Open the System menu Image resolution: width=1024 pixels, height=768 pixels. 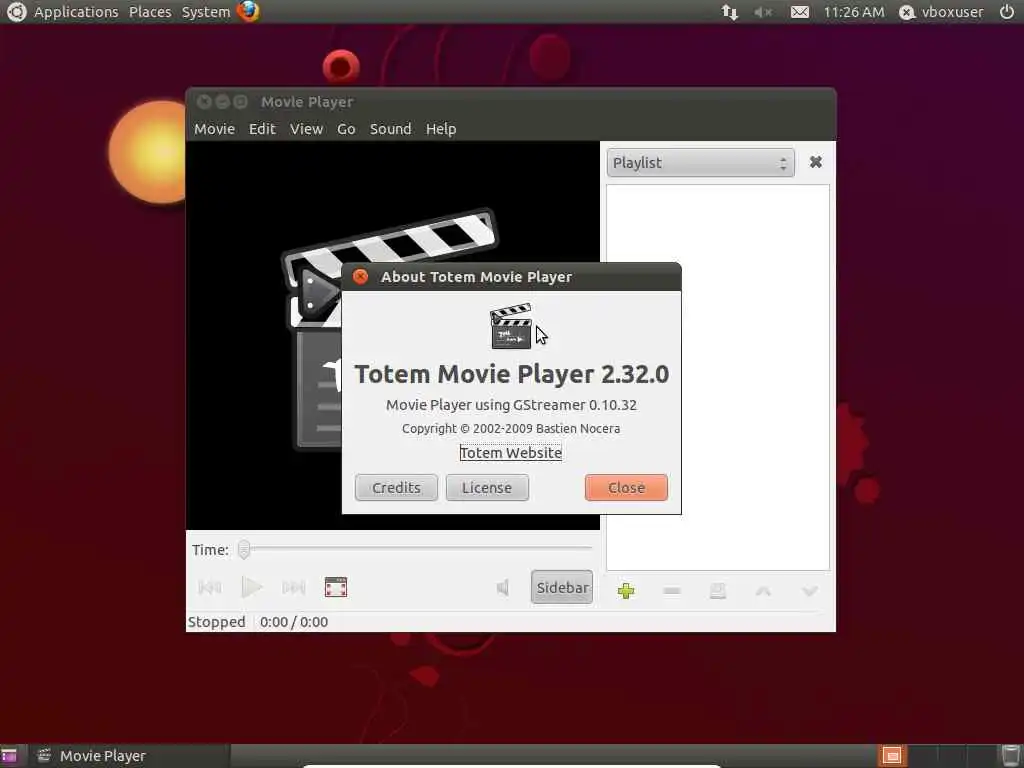click(206, 12)
